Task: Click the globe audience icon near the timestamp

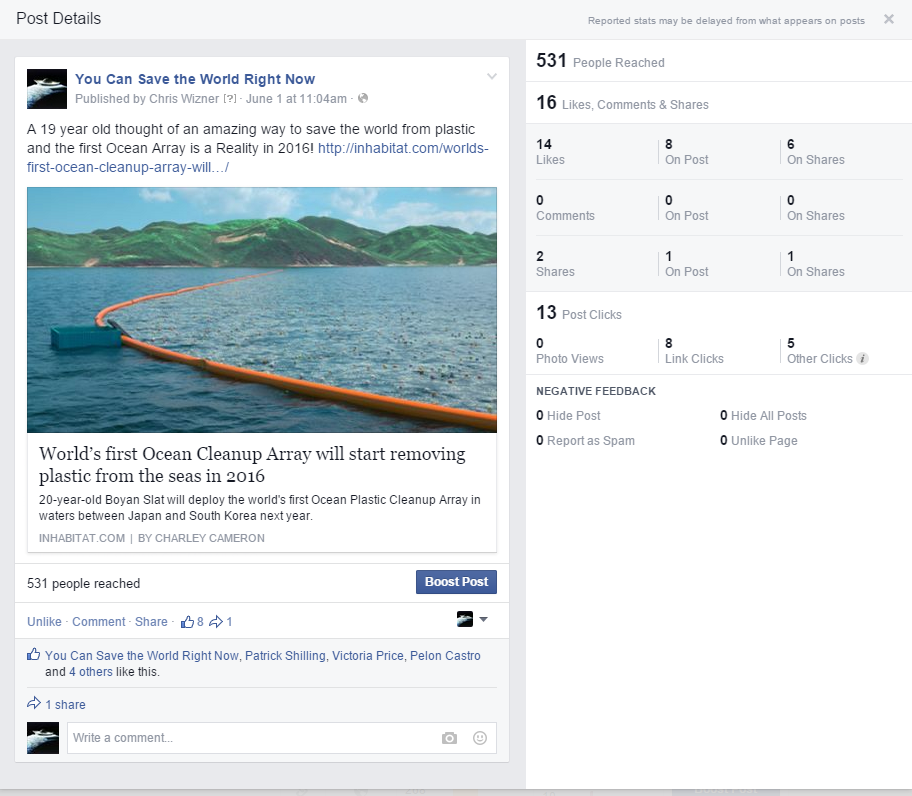Action: tap(363, 98)
